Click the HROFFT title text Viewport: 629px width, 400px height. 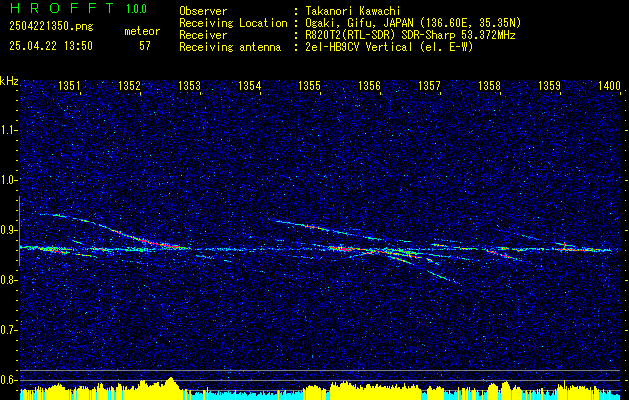pos(63,8)
